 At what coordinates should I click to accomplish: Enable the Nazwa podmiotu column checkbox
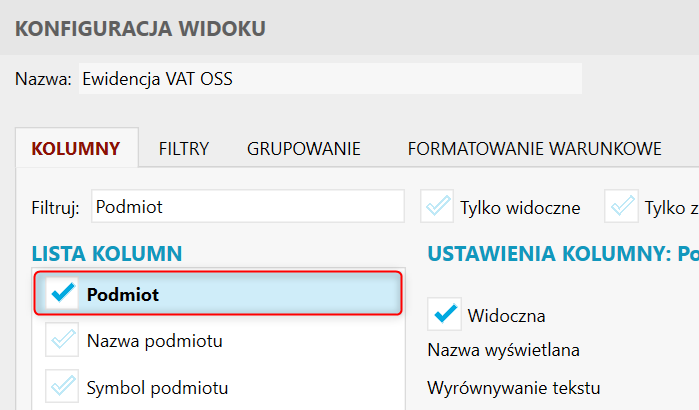(62, 341)
